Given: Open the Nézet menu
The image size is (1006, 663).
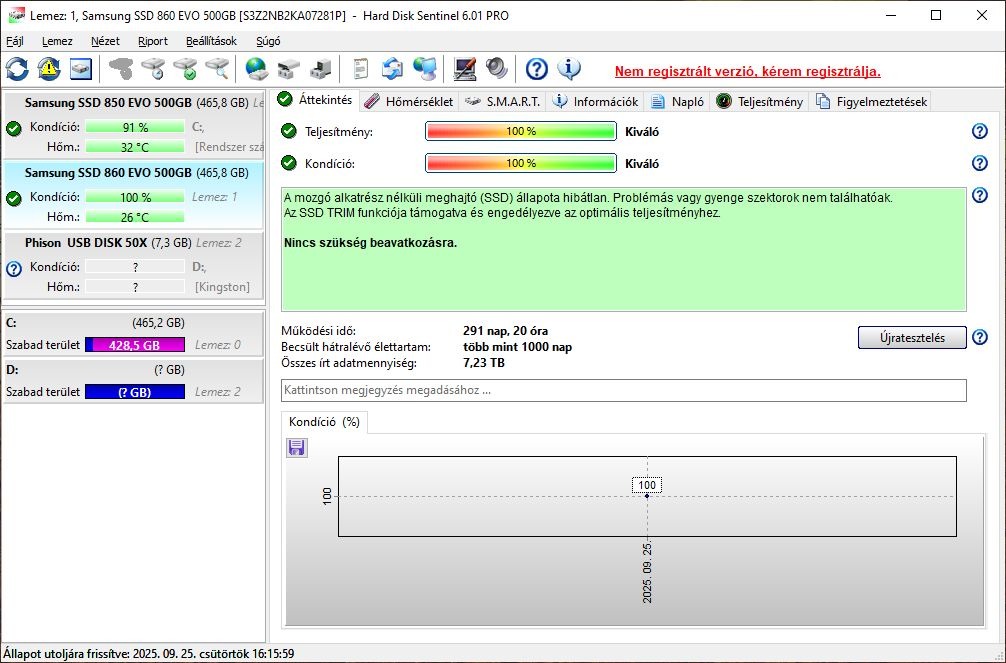Looking at the screenshot, I should 105,41.
